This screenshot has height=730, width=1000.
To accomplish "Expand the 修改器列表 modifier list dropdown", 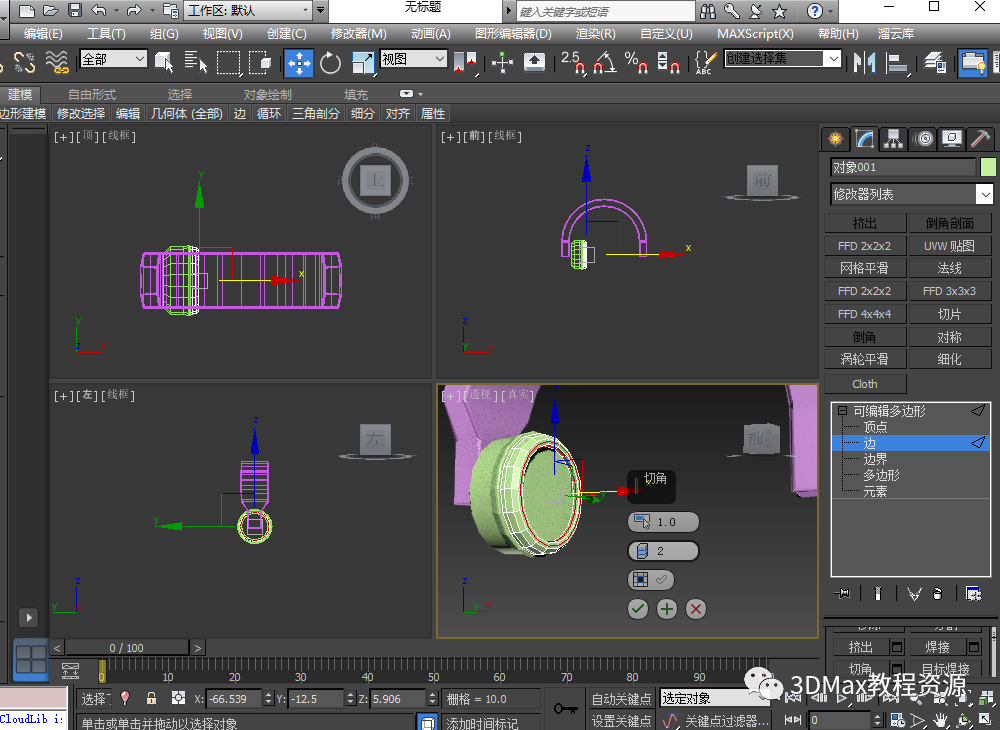I will (x=985, y=194).
